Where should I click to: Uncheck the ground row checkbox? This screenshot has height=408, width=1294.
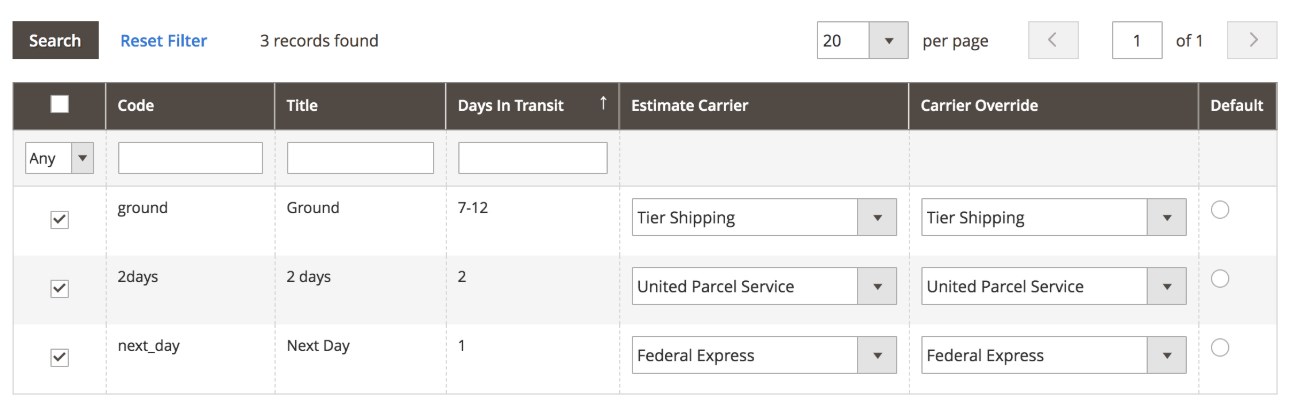pyautogui.click(x=59, y=221)
